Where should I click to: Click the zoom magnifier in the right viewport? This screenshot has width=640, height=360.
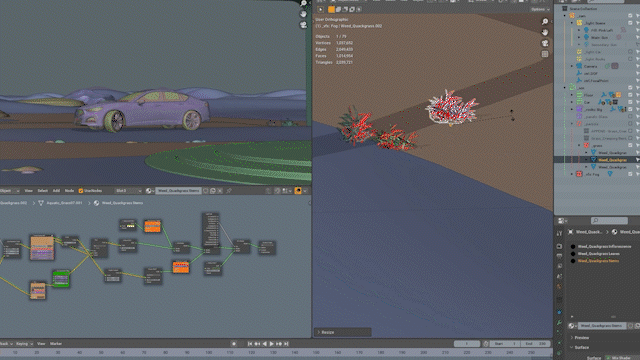point(545,22)
